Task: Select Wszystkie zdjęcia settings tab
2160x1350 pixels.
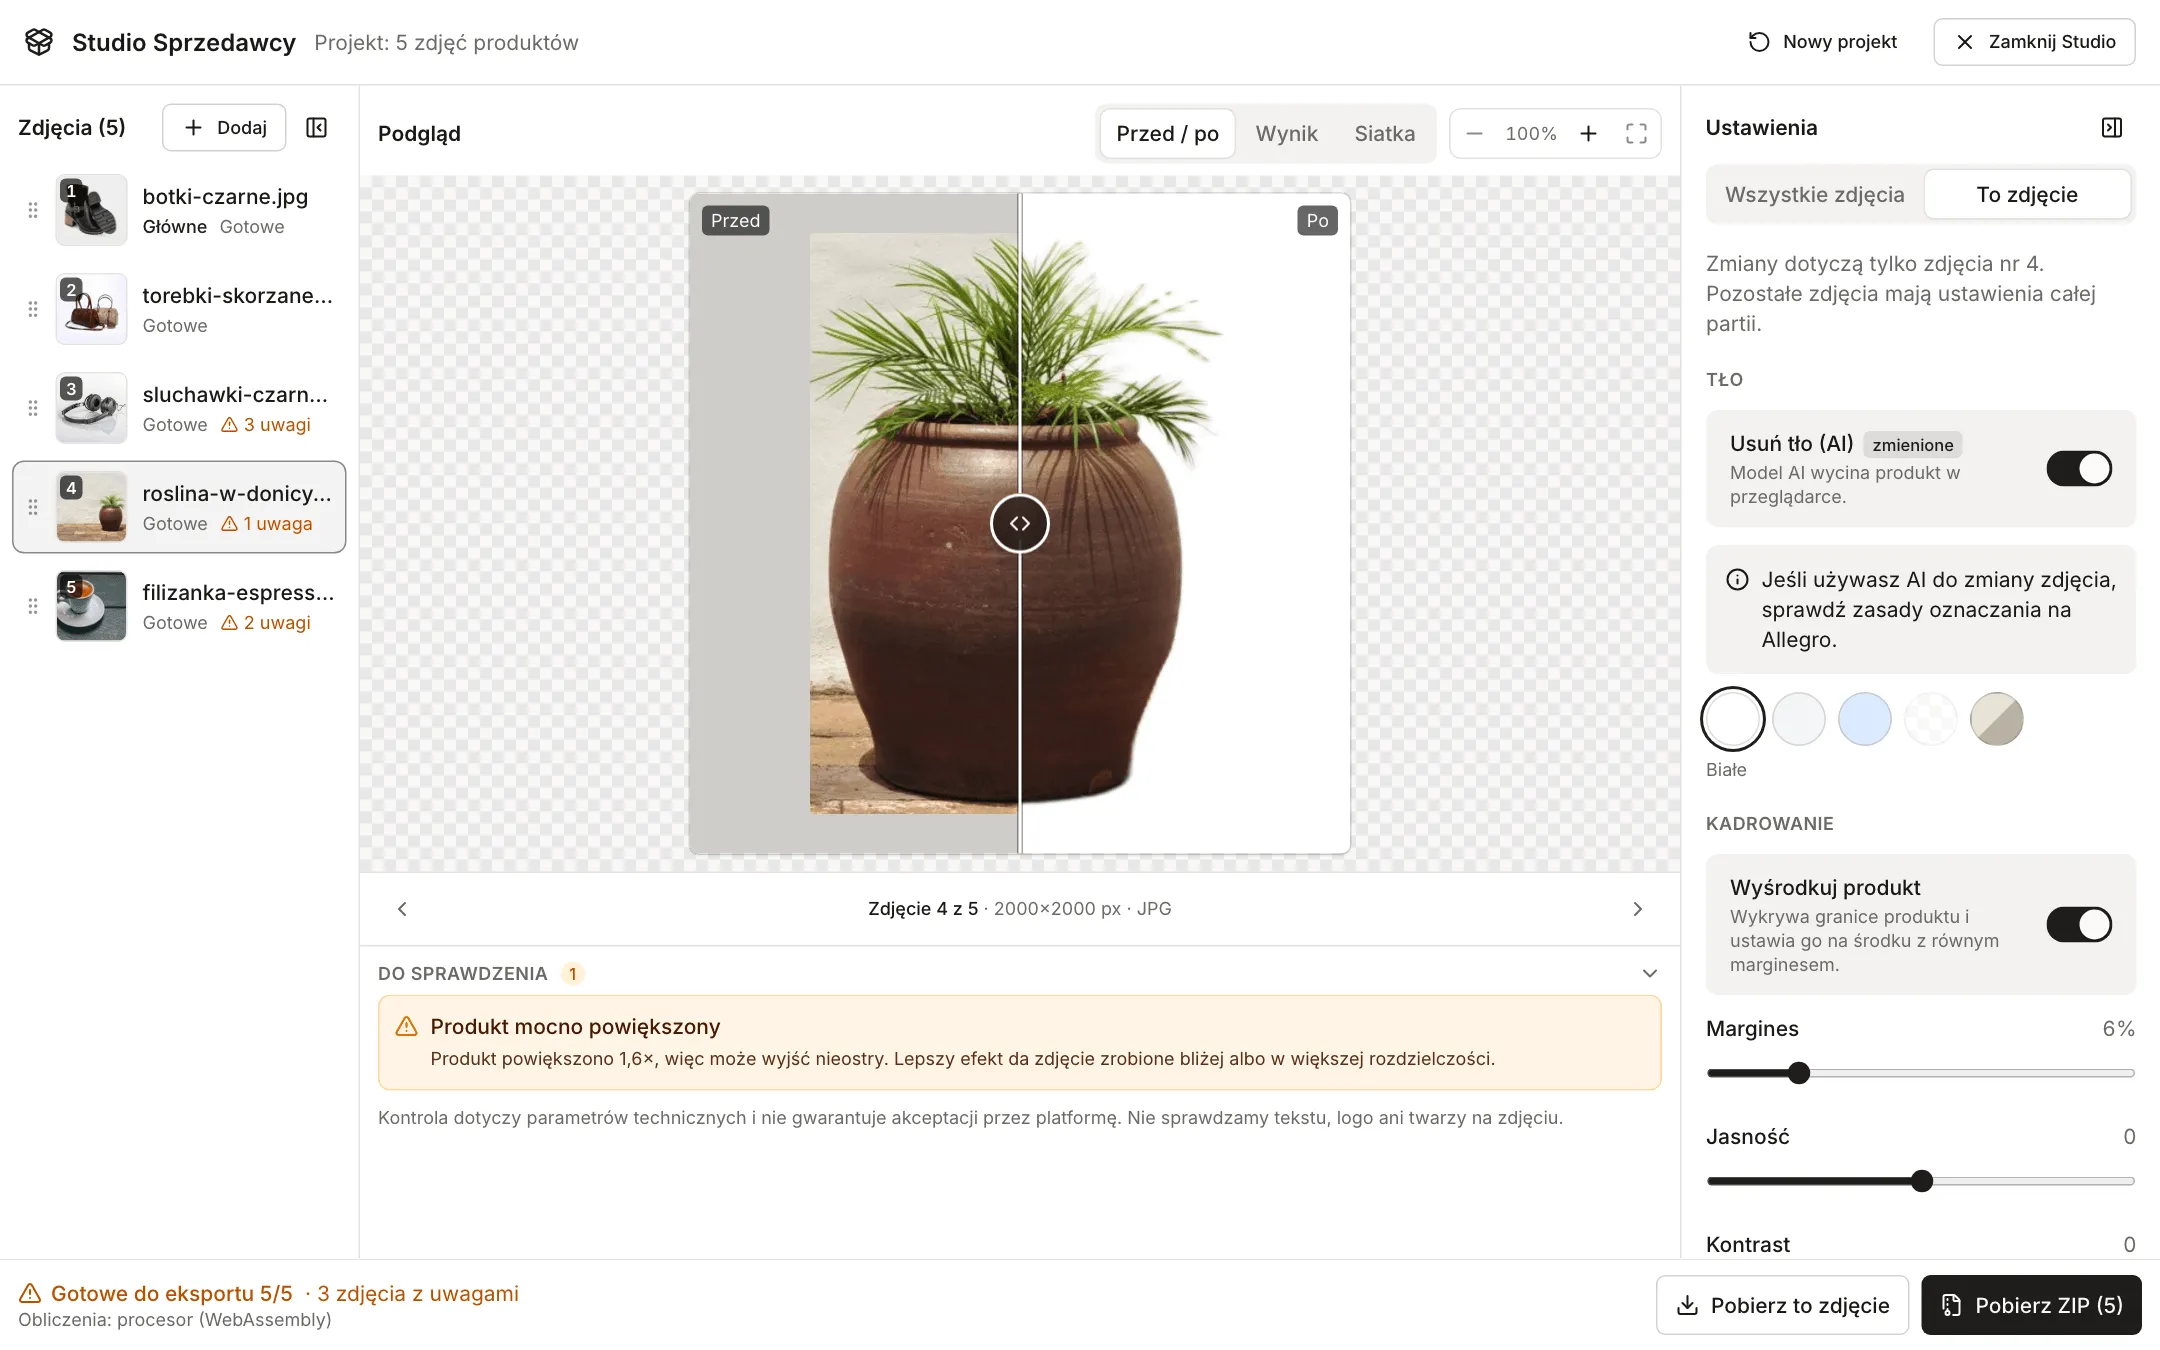Action: 1814,195
